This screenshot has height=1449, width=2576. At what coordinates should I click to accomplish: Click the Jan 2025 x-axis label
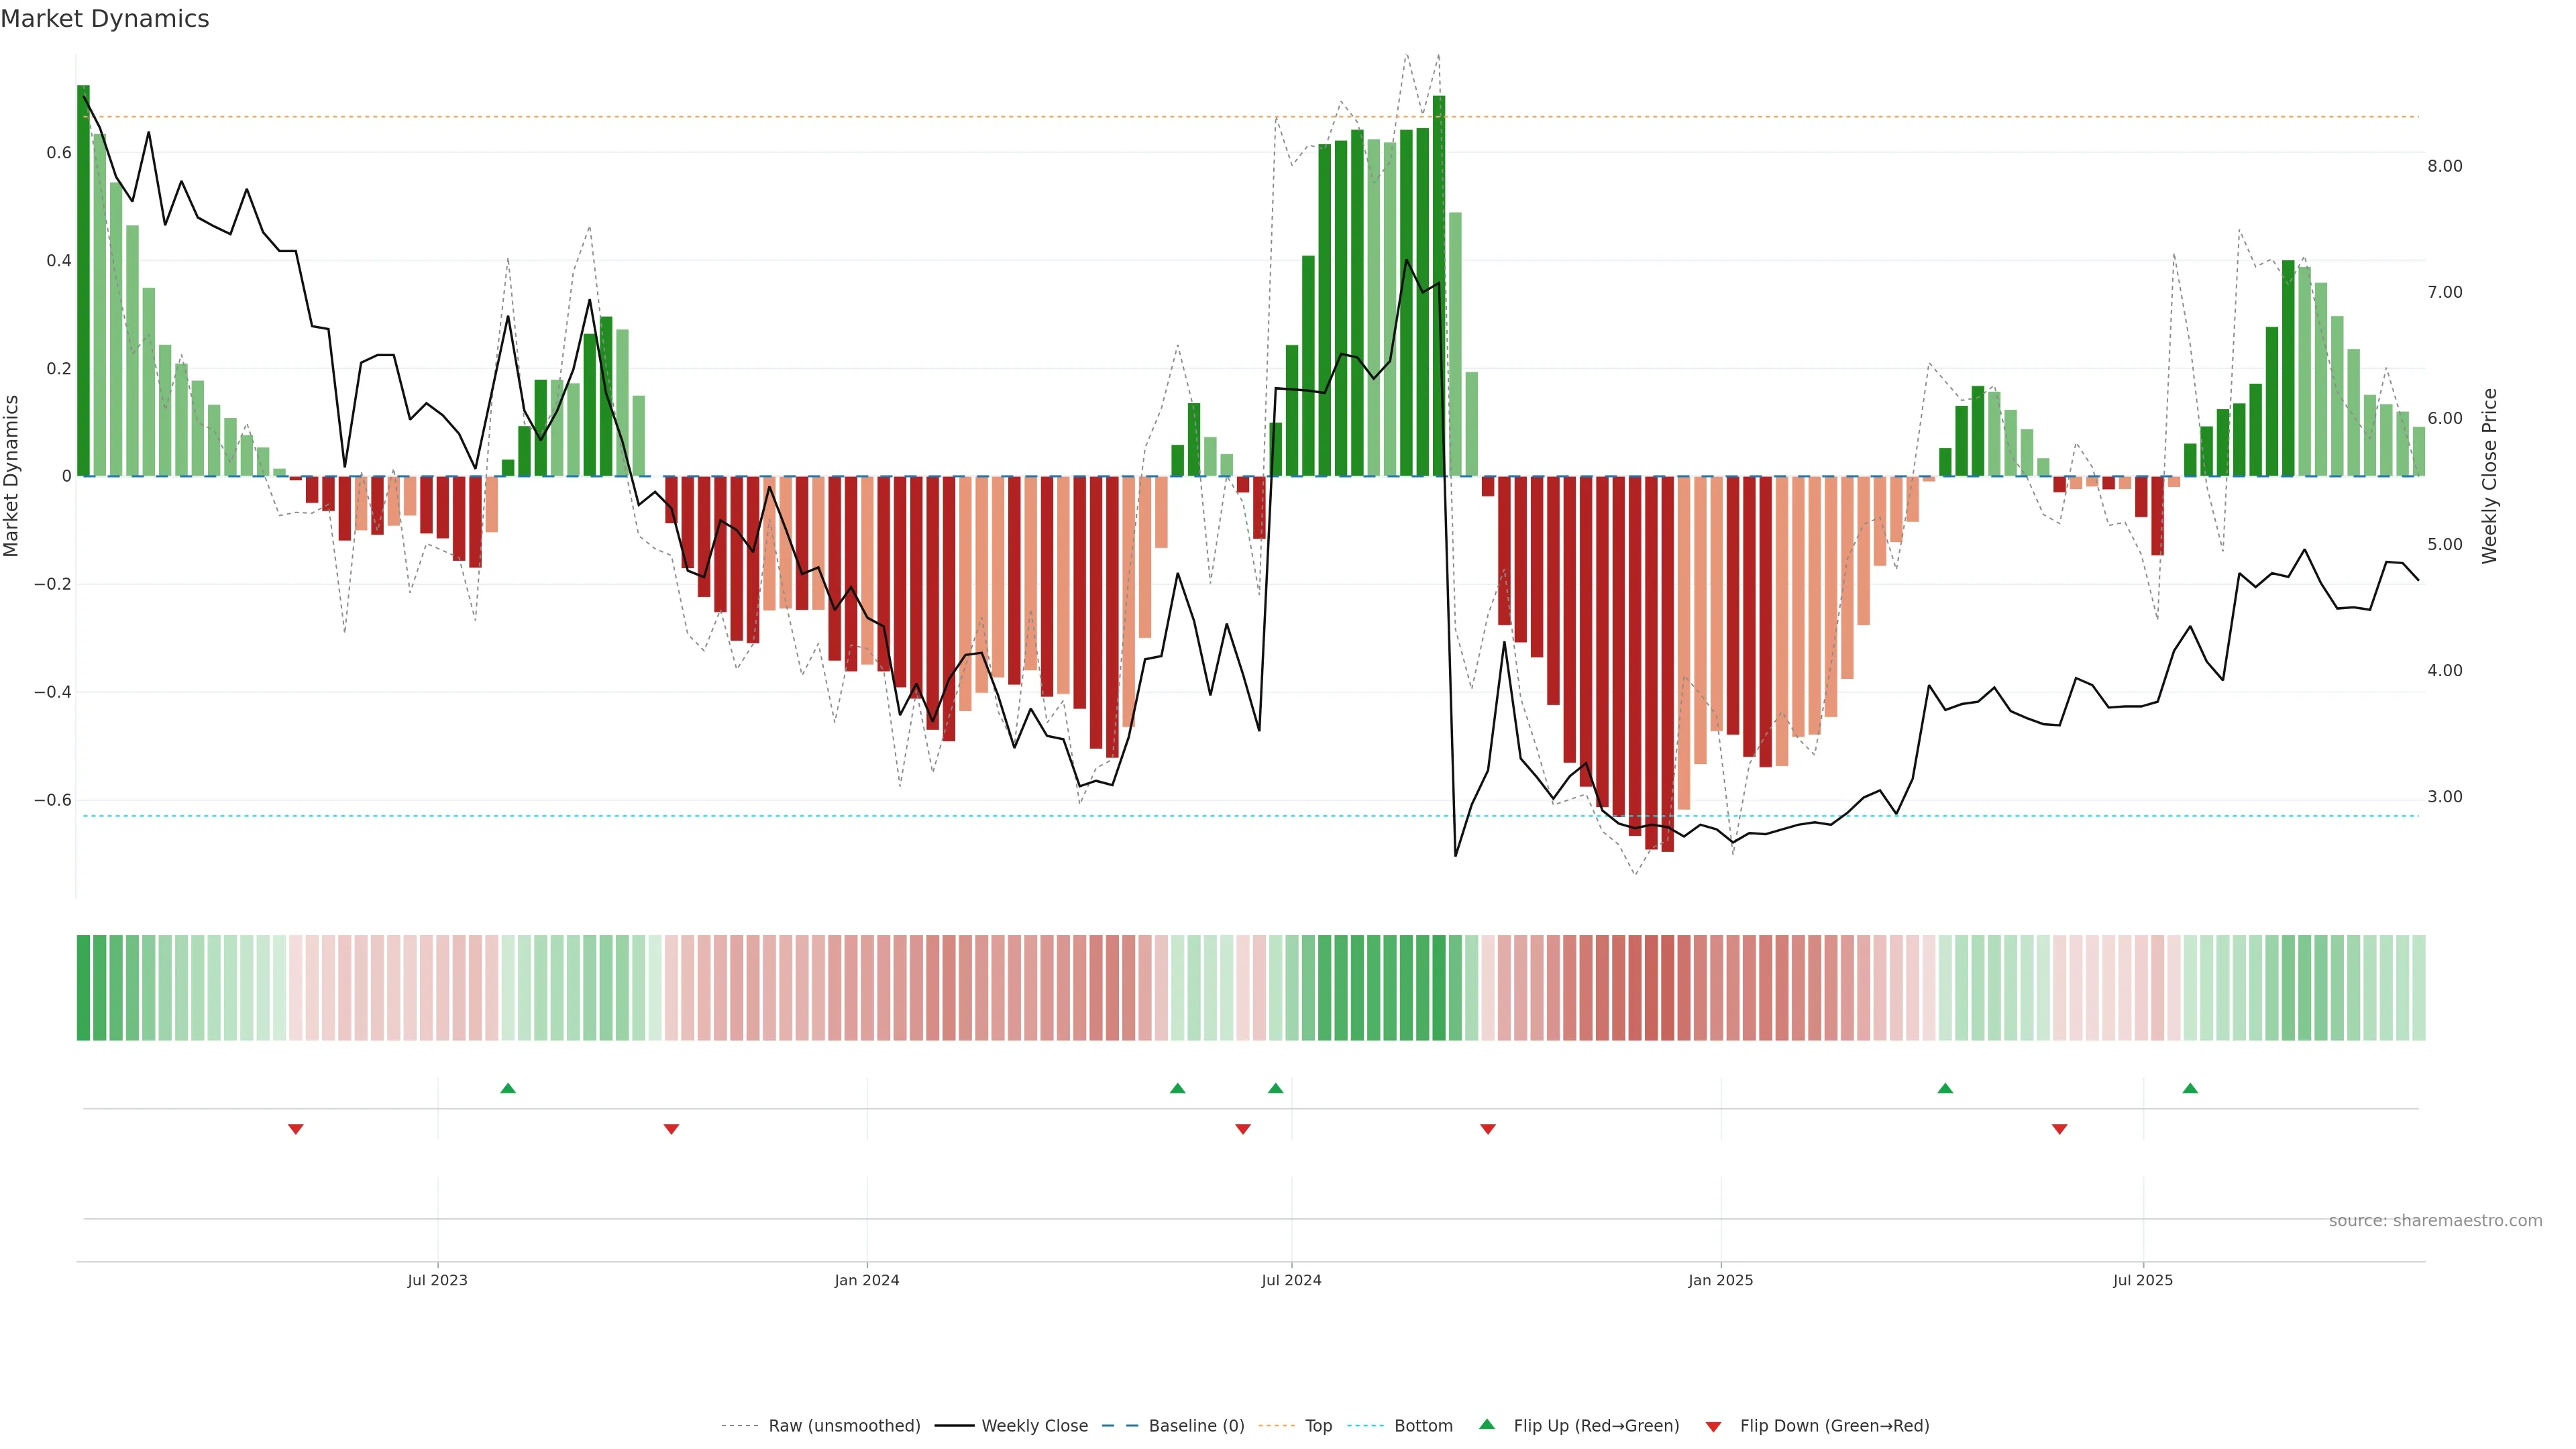tap(1720, 1280)
